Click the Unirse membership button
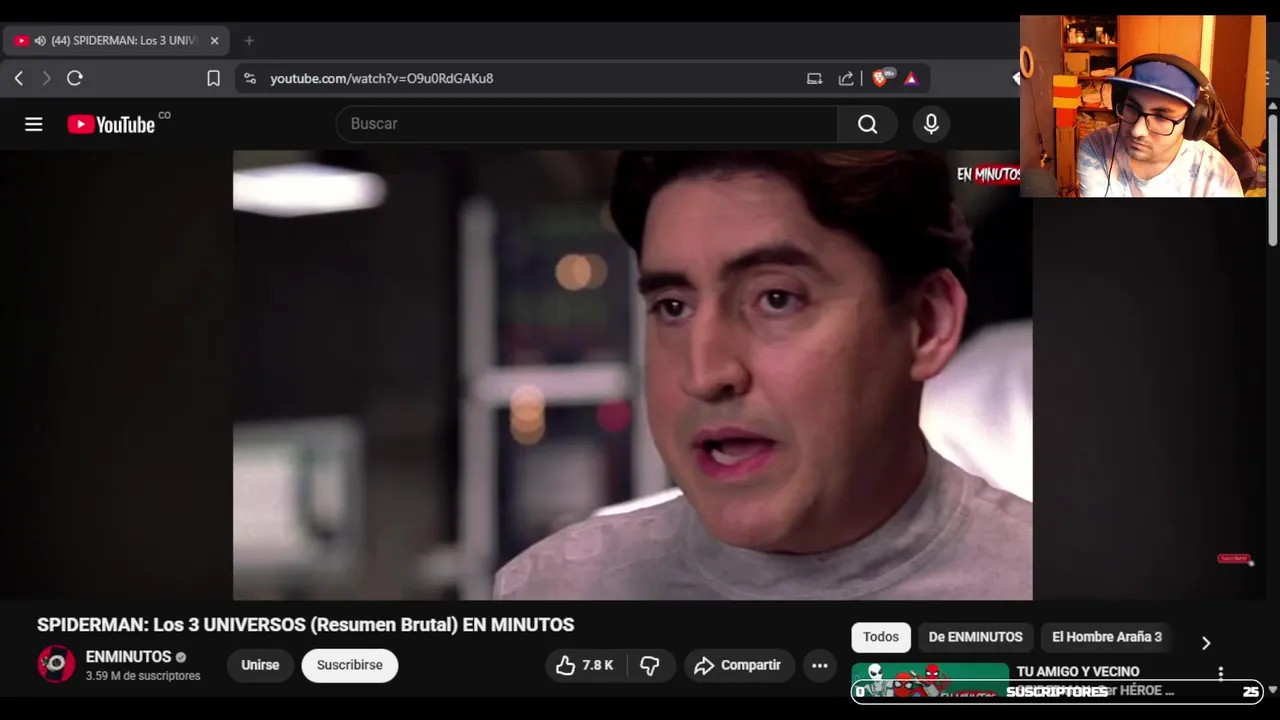This screenshot has width=1280, height=720. [x=260, y=665]
